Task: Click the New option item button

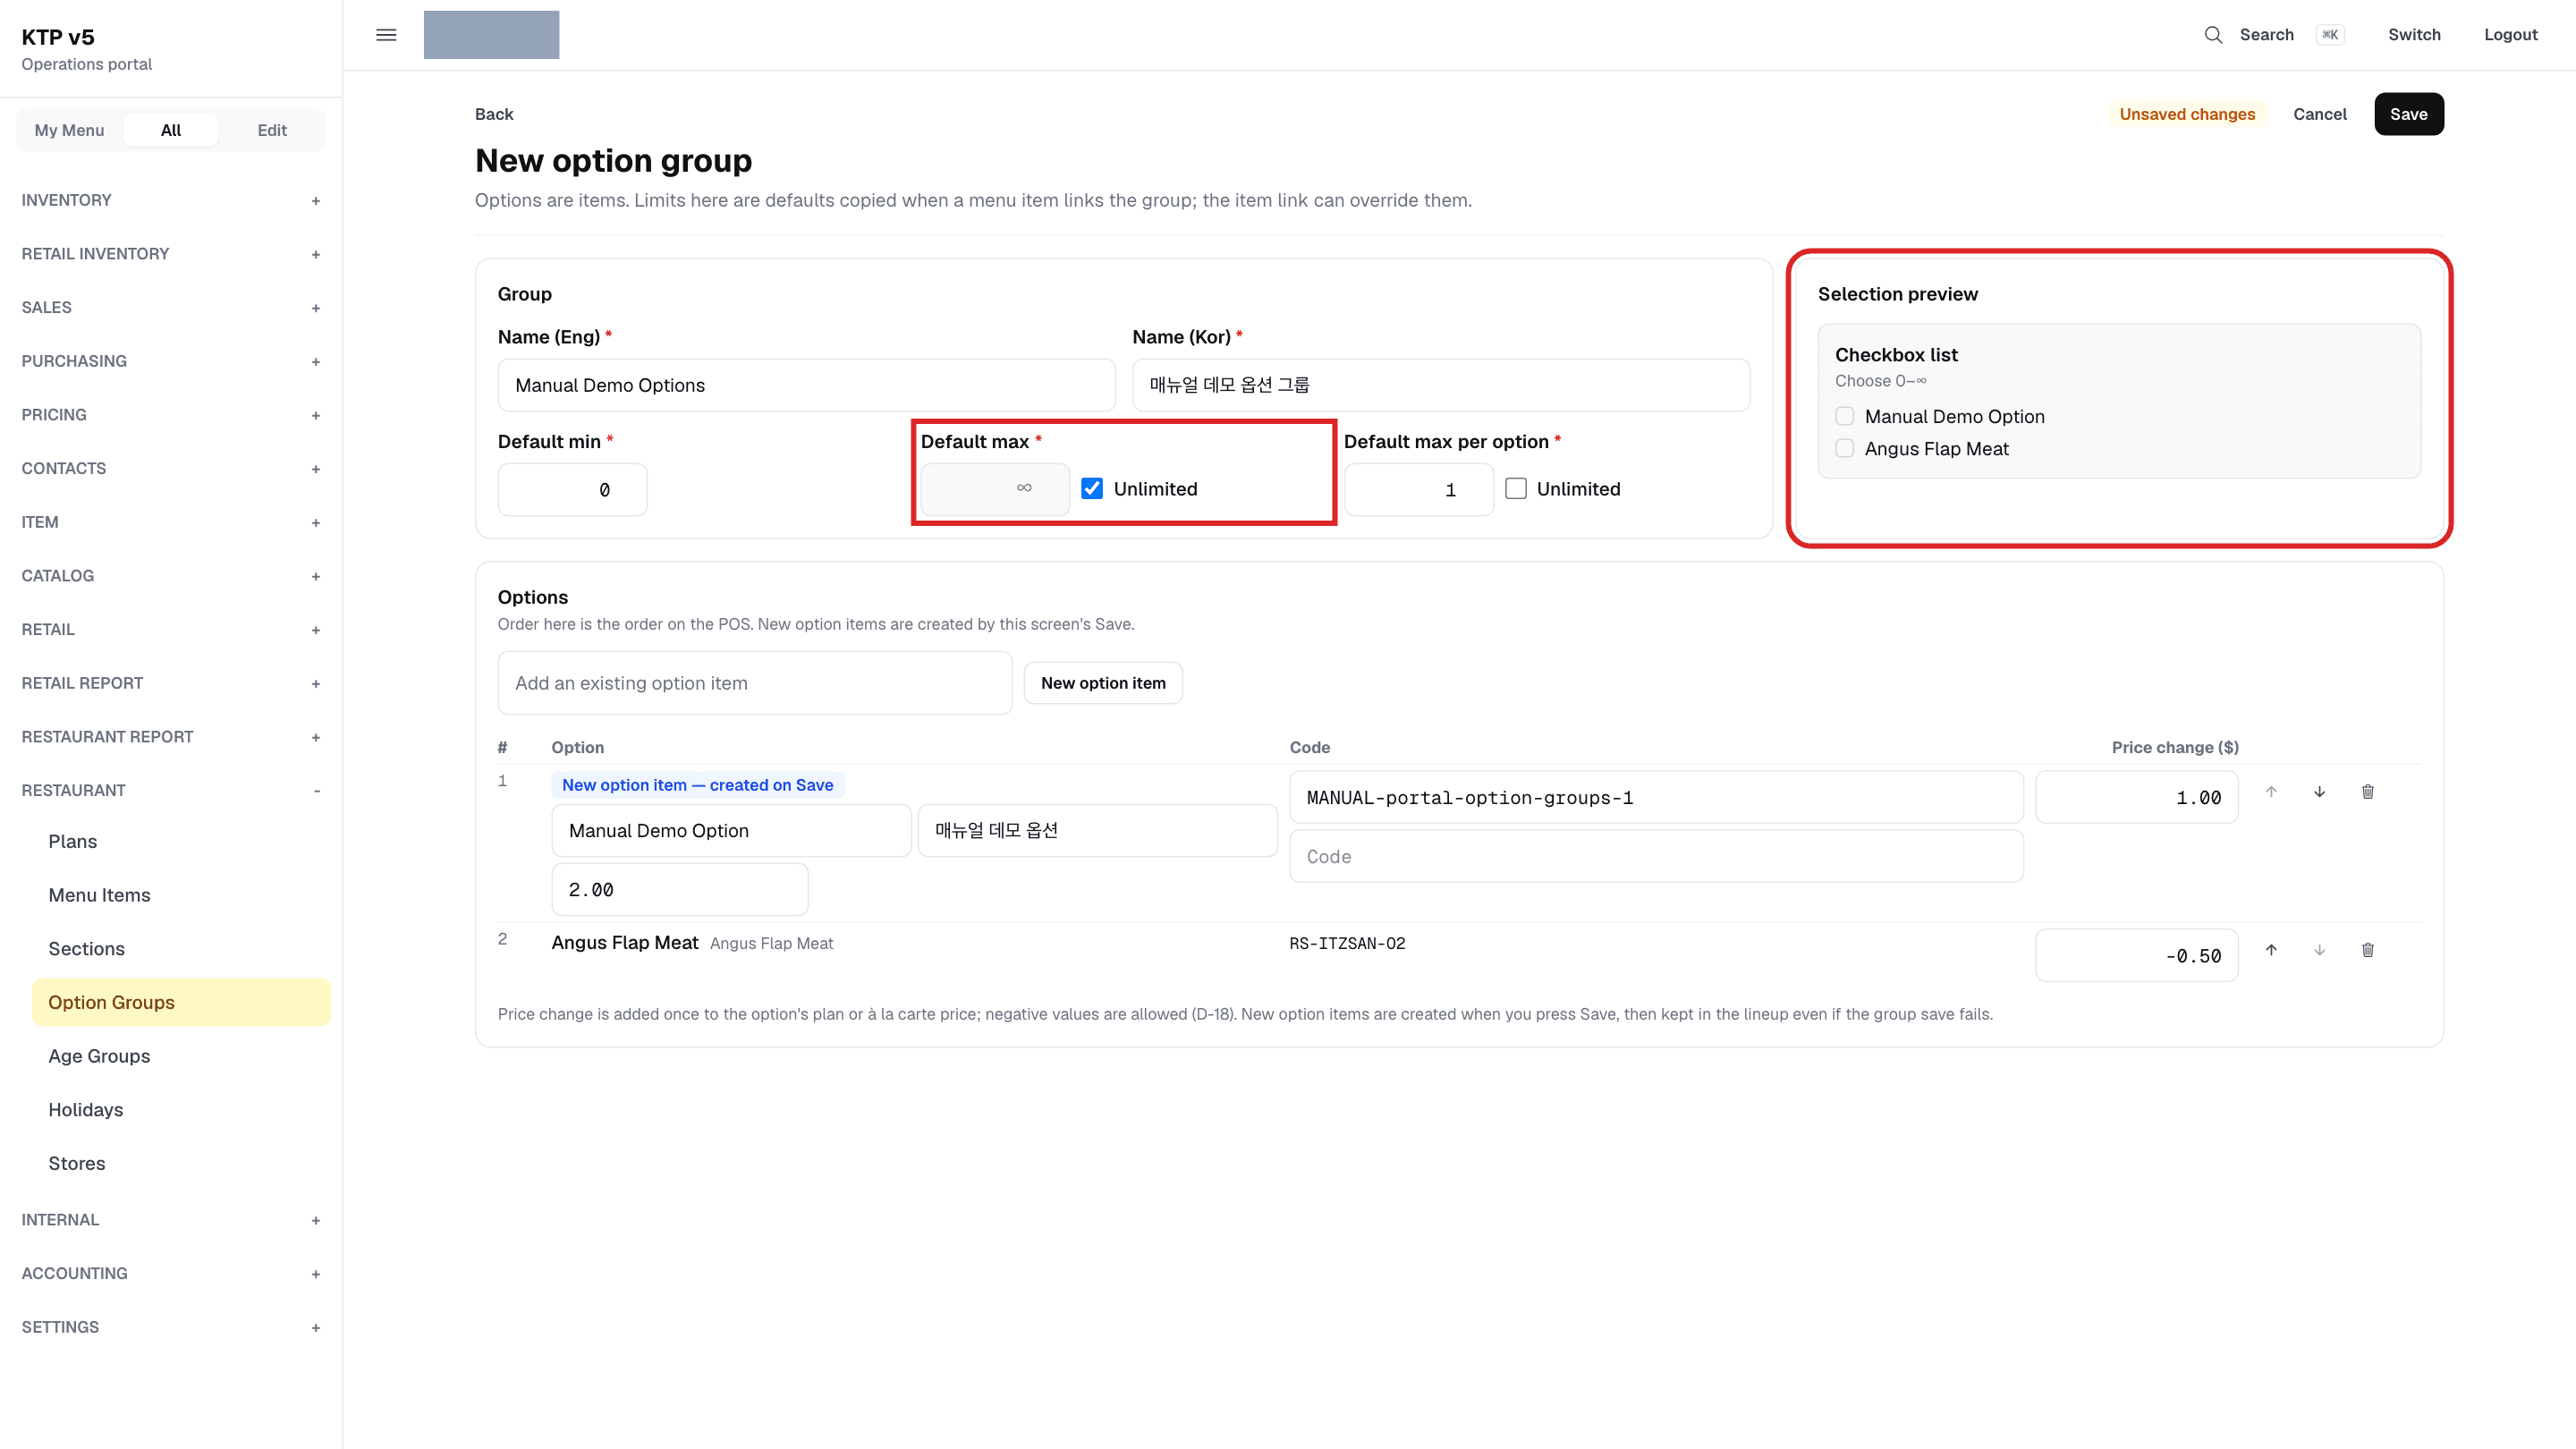Action: point(1103,683)
